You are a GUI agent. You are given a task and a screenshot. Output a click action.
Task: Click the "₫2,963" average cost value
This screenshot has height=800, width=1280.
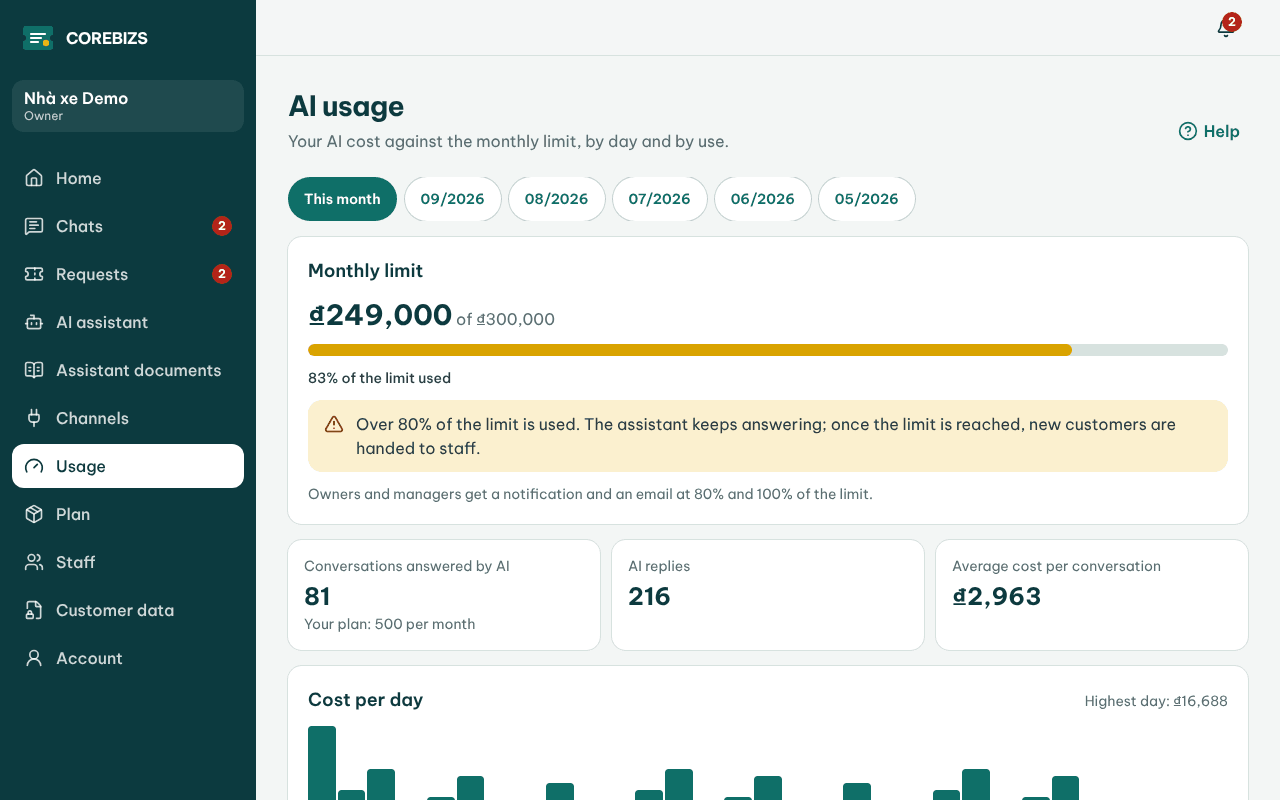[997, 596]
